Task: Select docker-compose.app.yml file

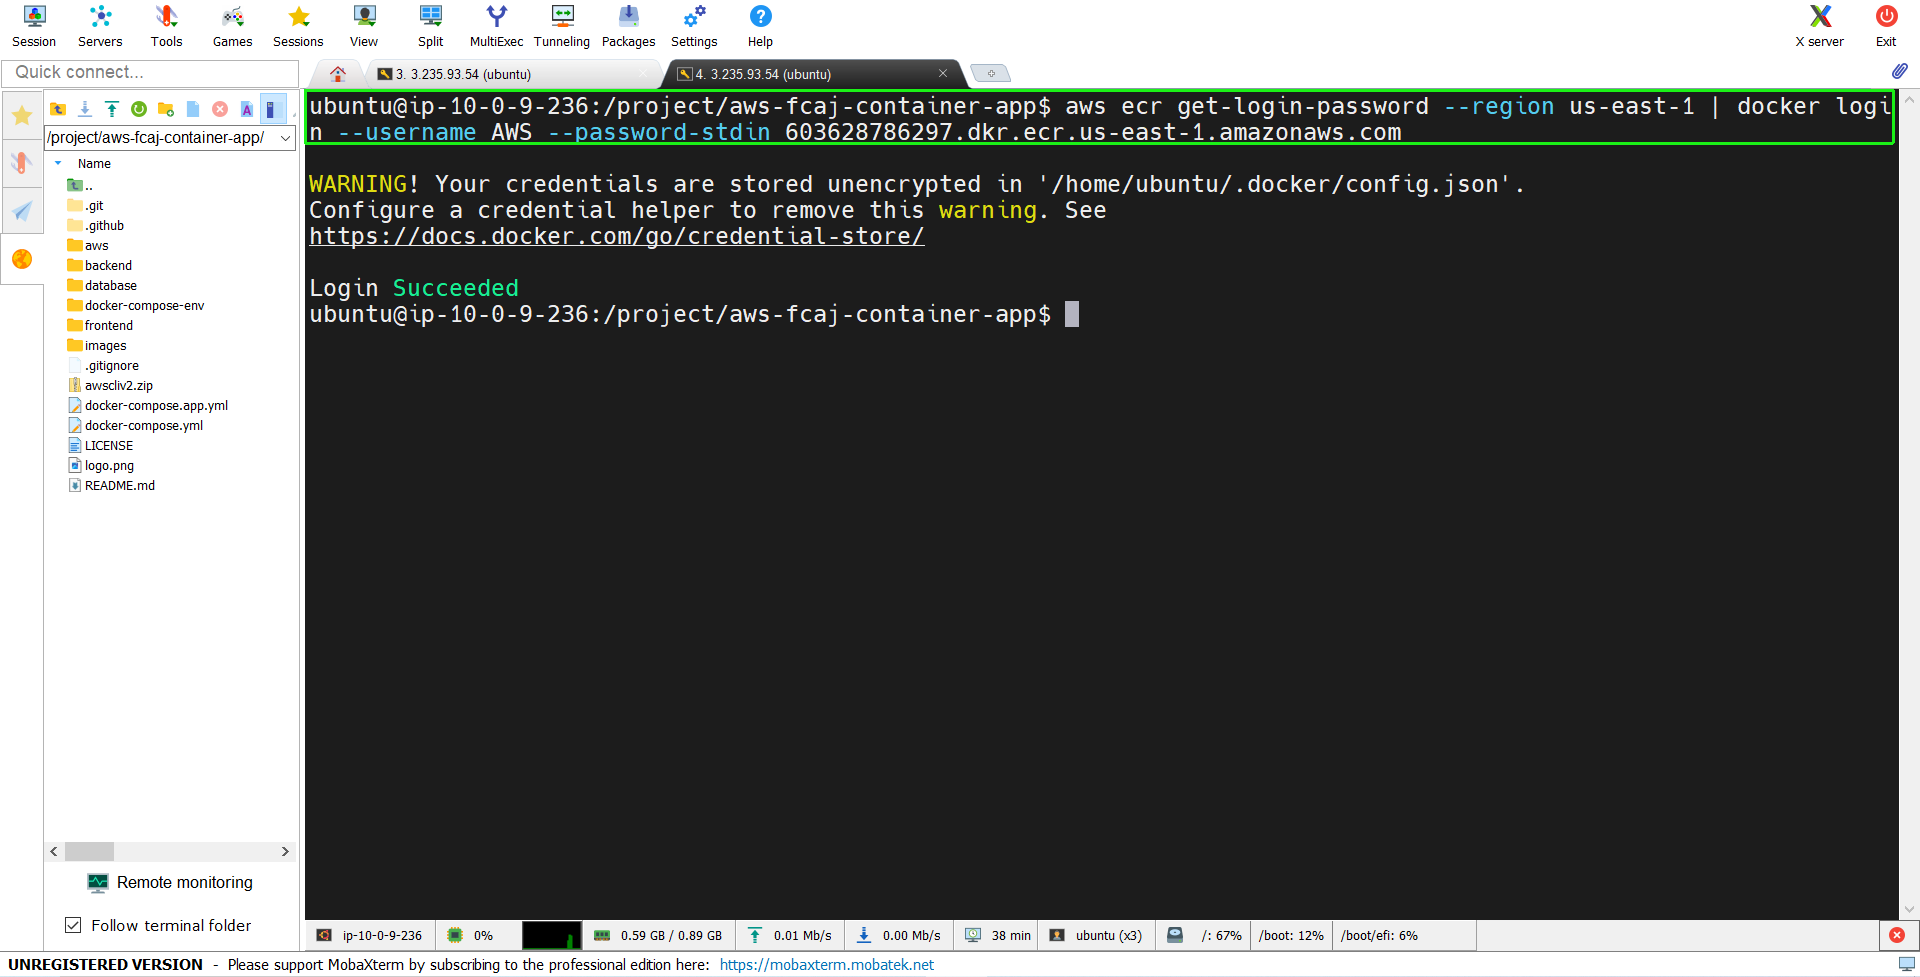Action: 148,405
